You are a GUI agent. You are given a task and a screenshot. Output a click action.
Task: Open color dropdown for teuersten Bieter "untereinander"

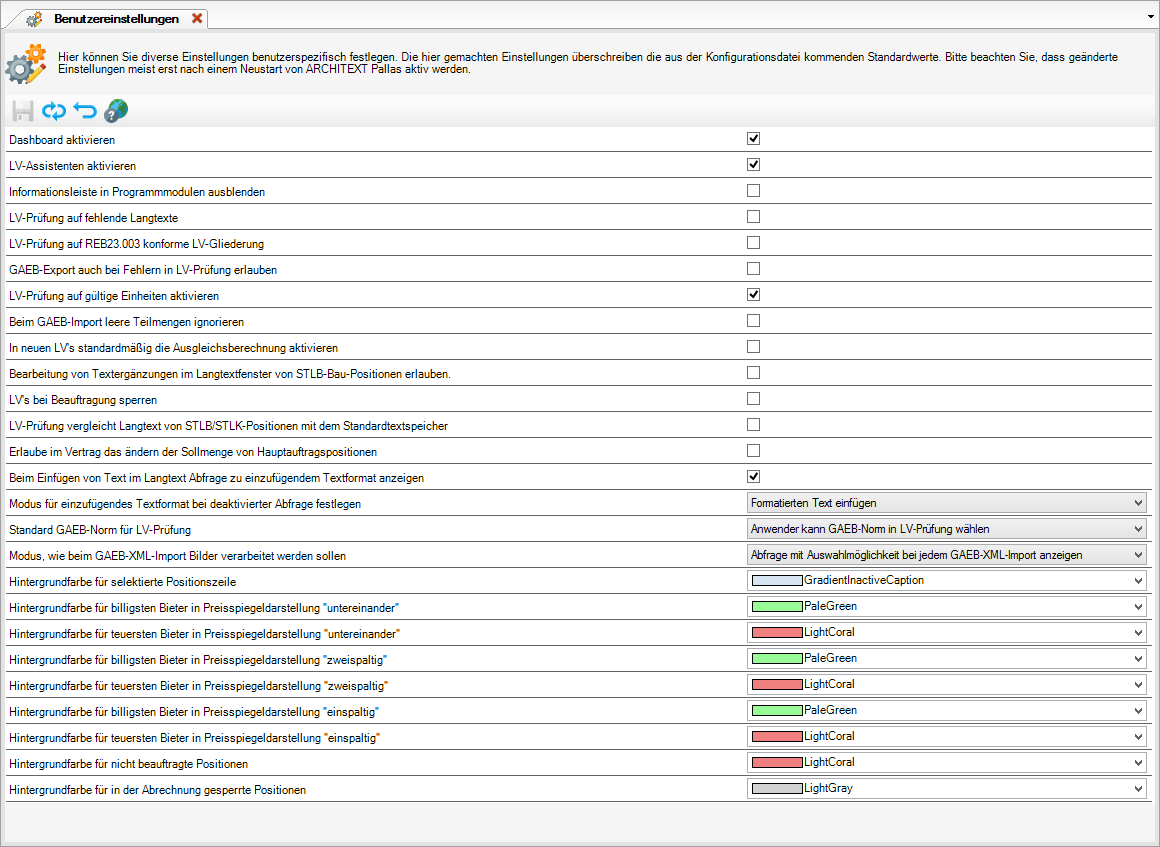click(946, 632)
